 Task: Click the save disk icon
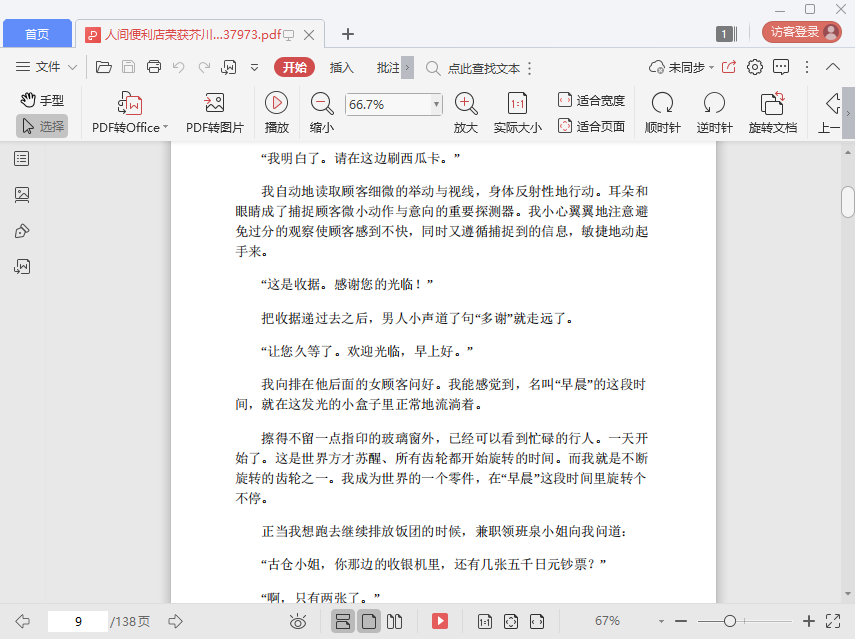[129, 67]
